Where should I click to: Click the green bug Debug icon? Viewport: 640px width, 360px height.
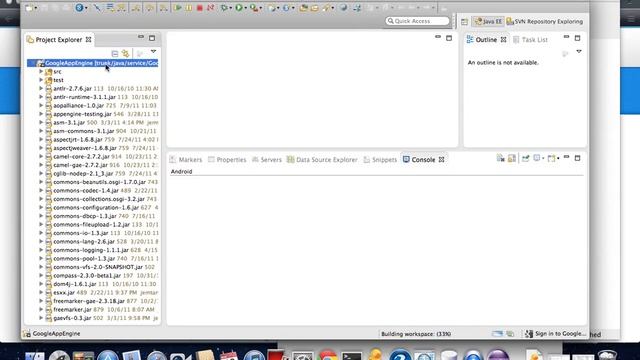coord(224,8)
